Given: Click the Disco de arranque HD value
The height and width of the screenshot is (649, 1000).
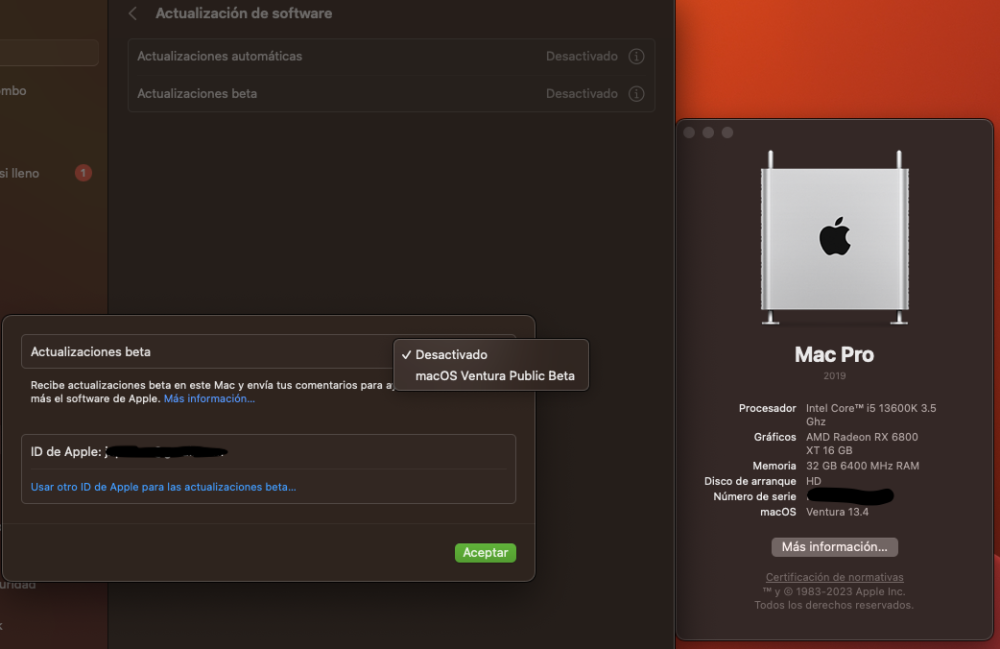Looking at the screenshot, I should 814,481.
